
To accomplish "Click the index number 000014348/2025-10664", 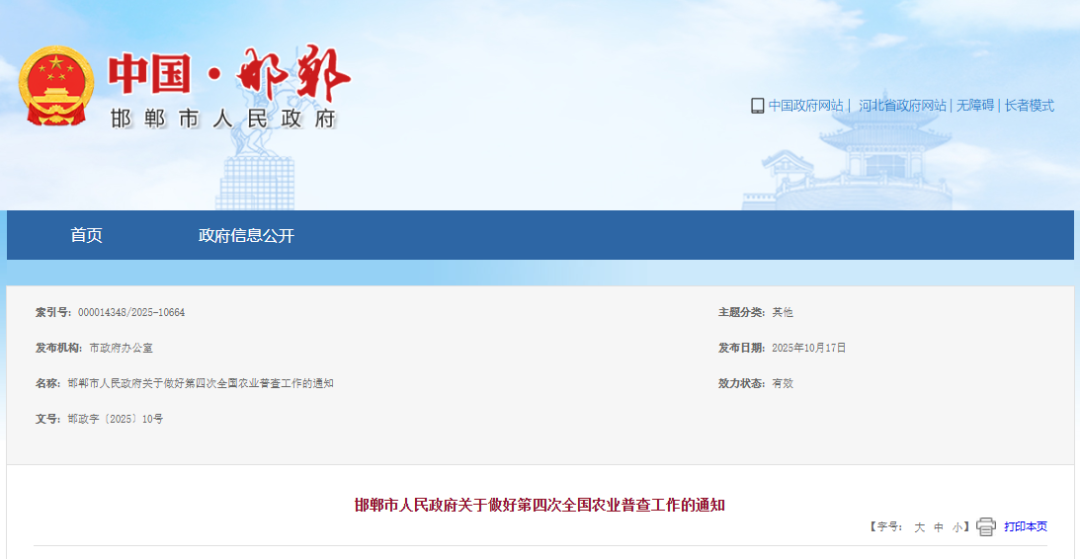I will click(131, 313).
